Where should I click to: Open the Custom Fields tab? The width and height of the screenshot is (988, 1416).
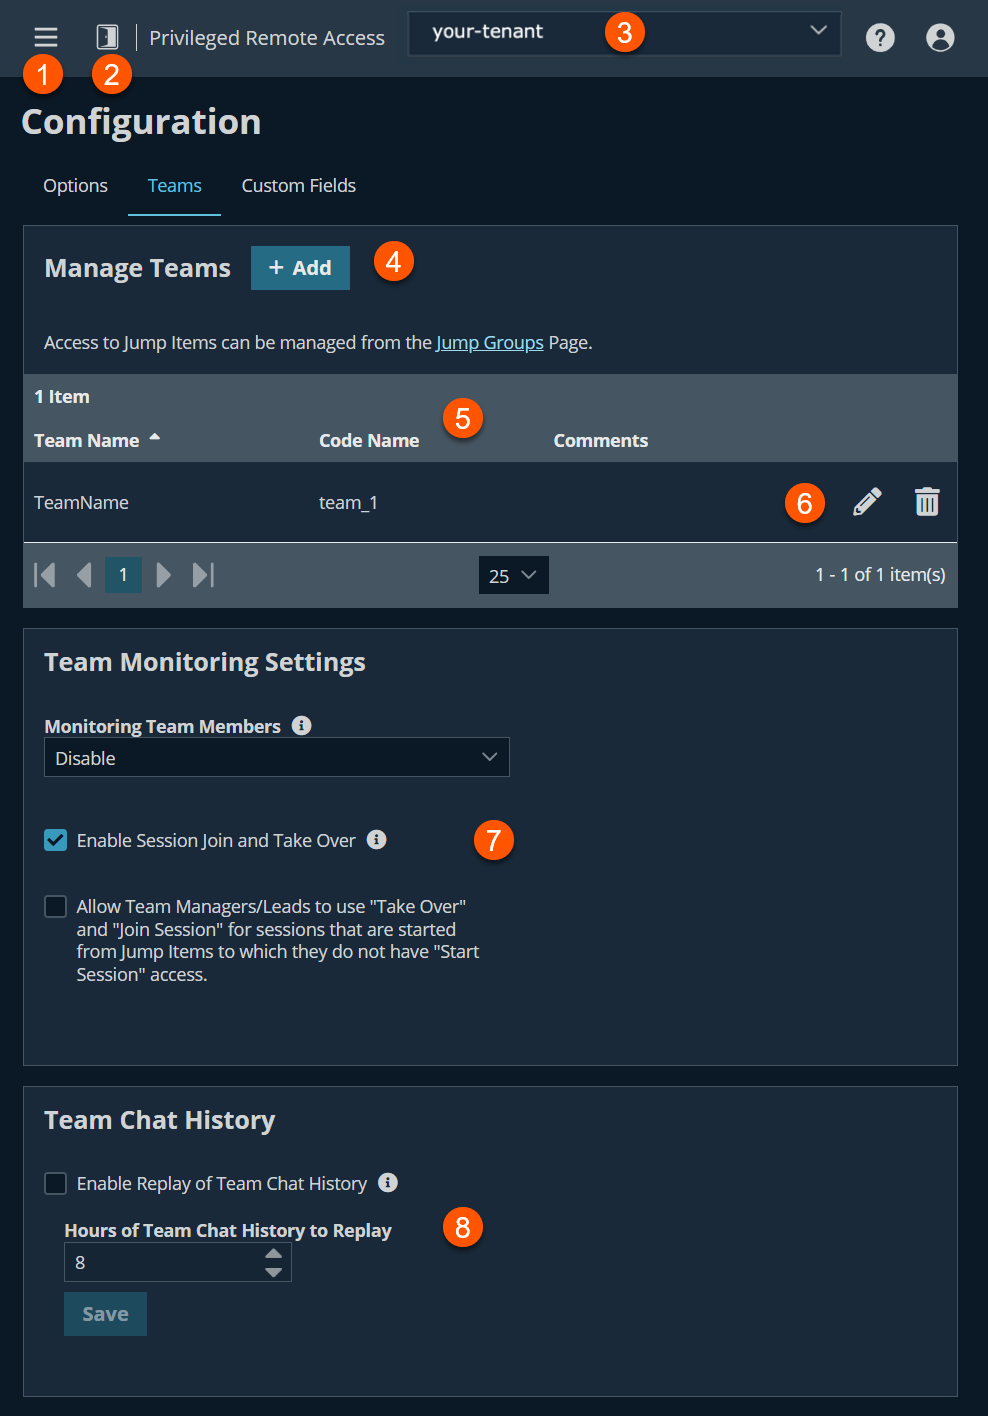299,186
